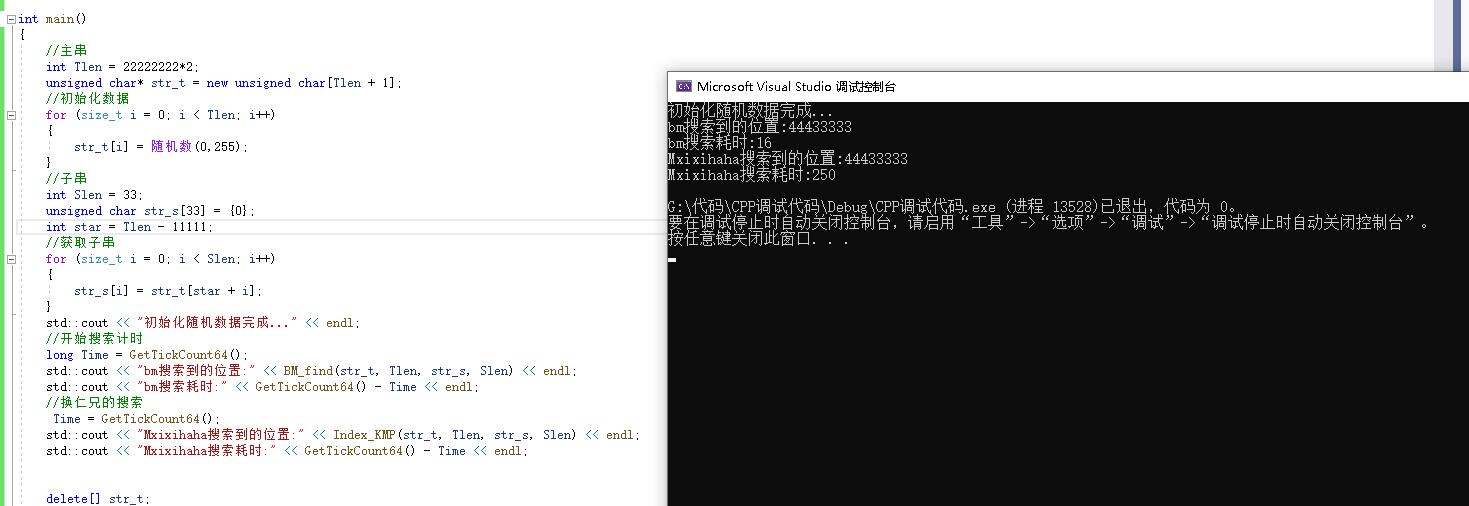Collapse the int main() function block
The width and height of the screenshot is (1469, 506).
pyautogui.click(x=11, y=19)
